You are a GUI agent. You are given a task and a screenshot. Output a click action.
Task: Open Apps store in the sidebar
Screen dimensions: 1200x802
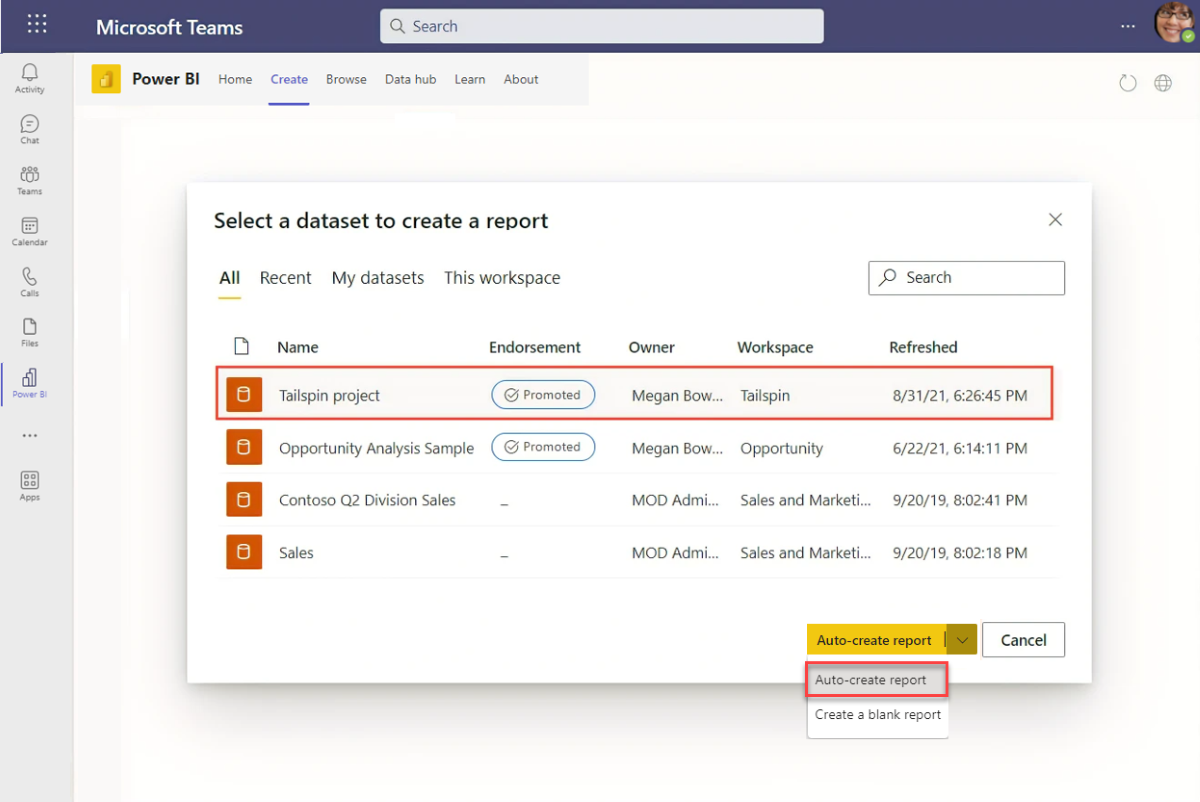[x=30, y=486]
